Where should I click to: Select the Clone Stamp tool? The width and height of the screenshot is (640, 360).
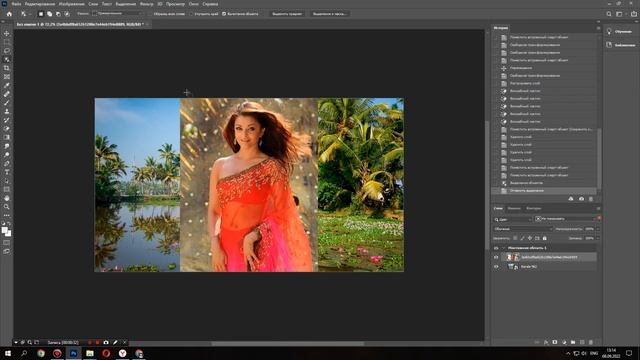point(7,111)
